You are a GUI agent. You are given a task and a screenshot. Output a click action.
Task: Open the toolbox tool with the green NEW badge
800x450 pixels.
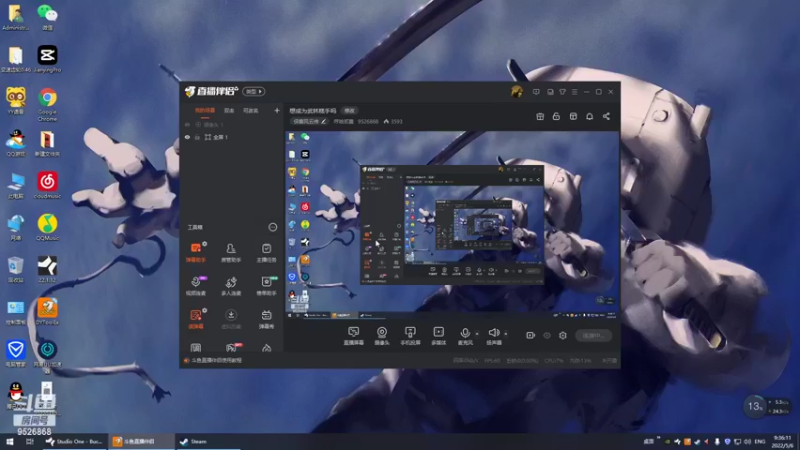[x=266, y=286]
